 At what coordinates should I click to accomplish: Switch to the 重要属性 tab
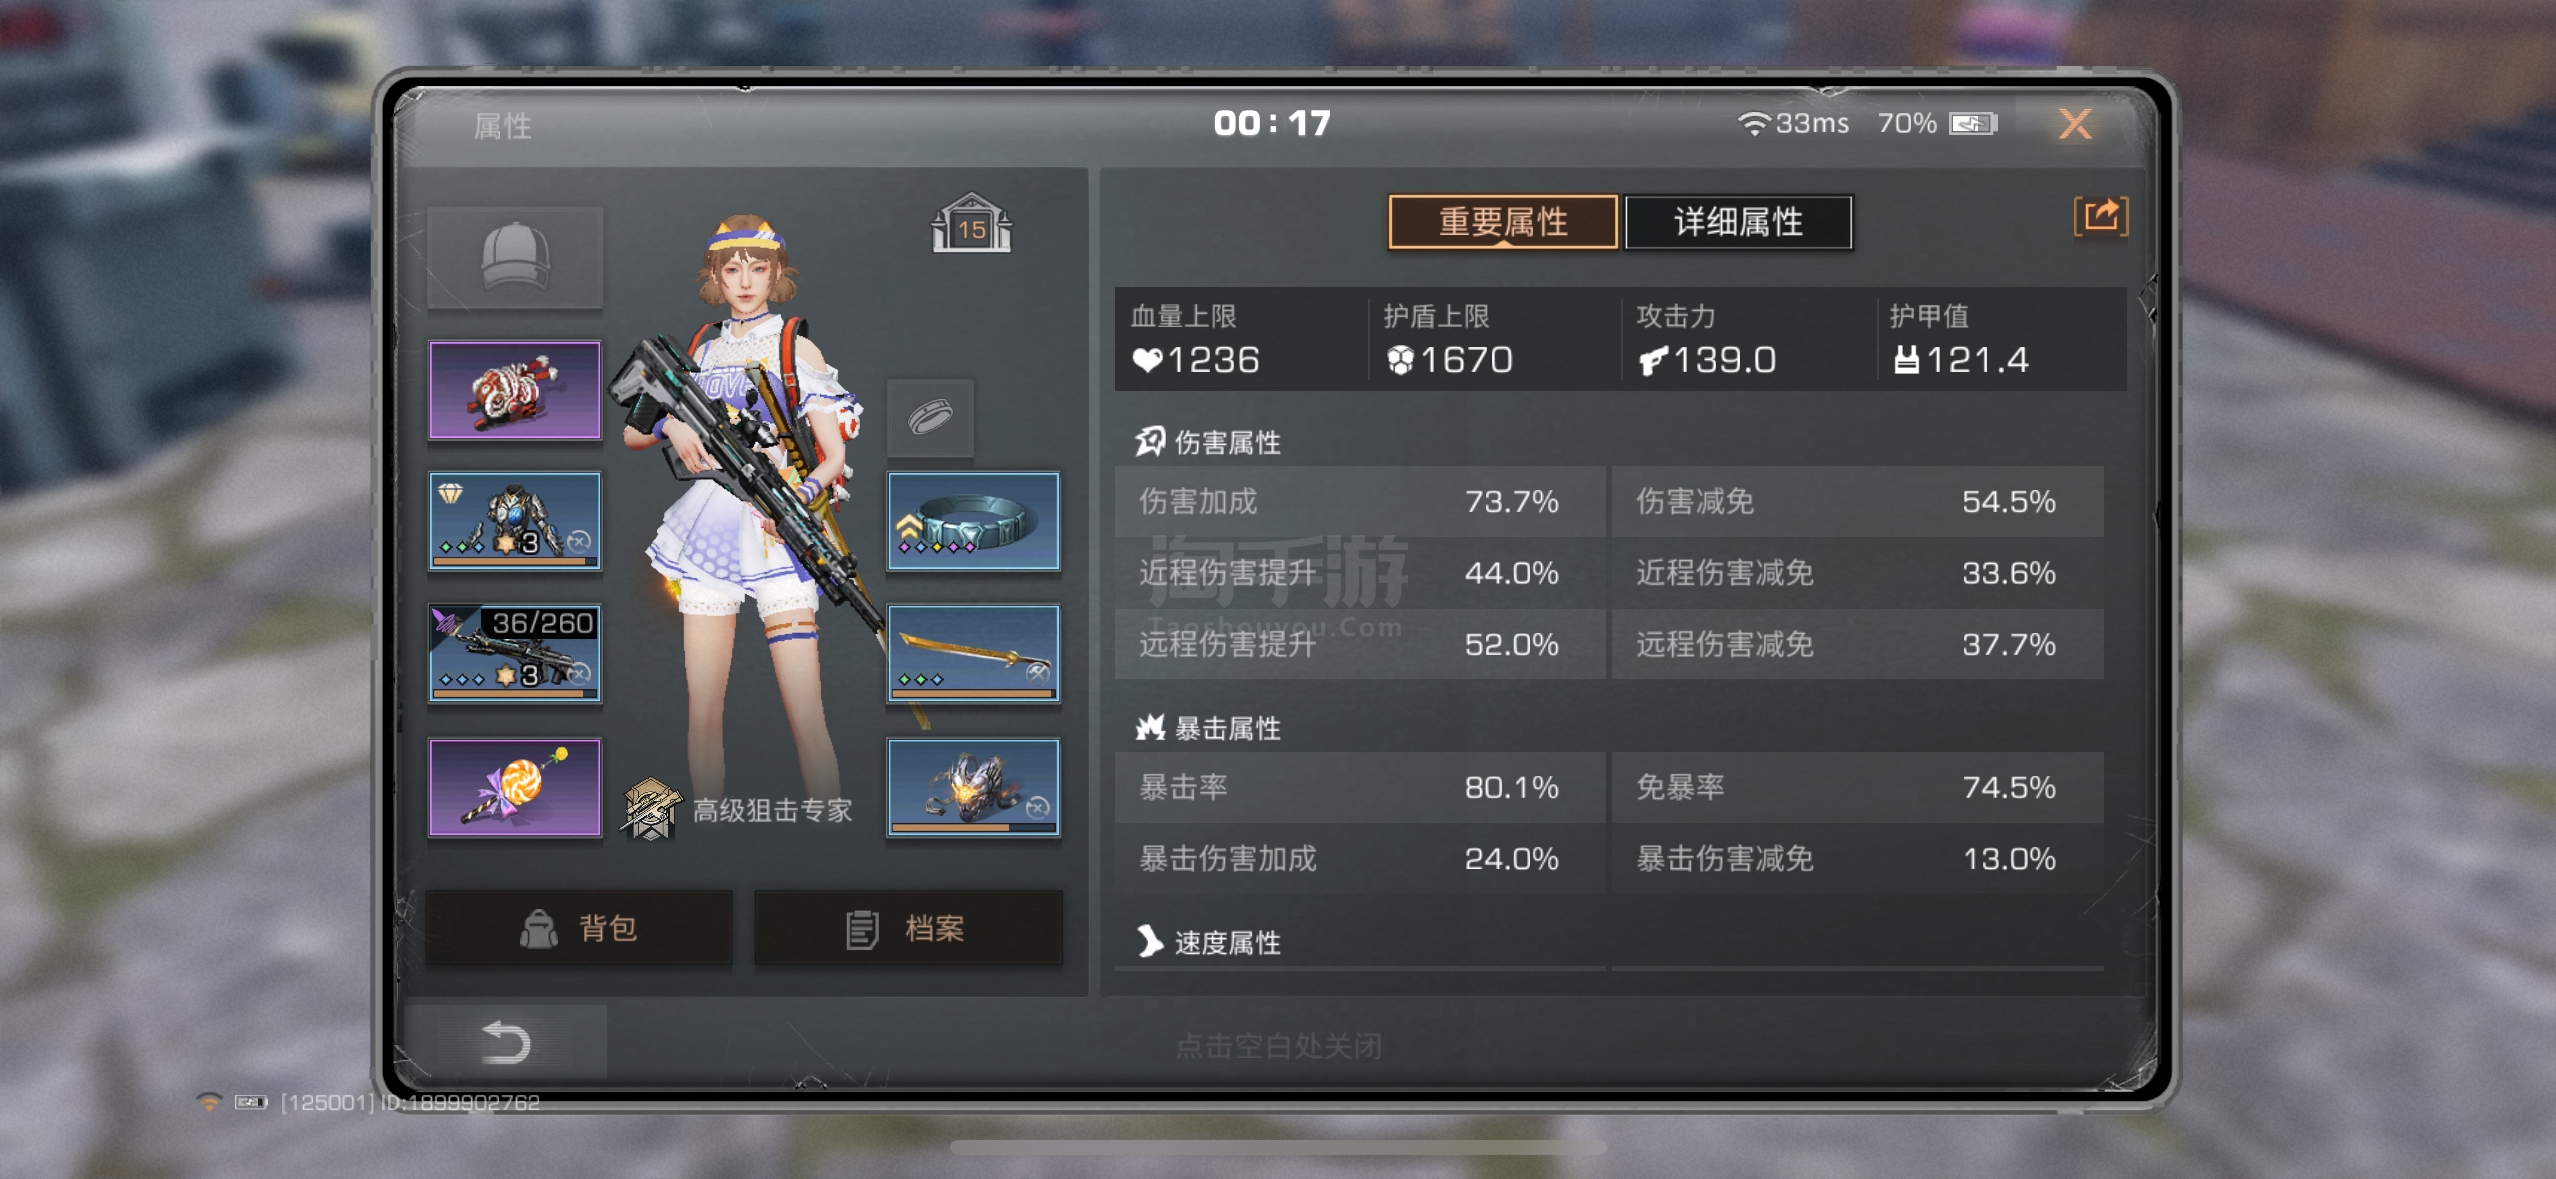click(x=1503, y=222)
